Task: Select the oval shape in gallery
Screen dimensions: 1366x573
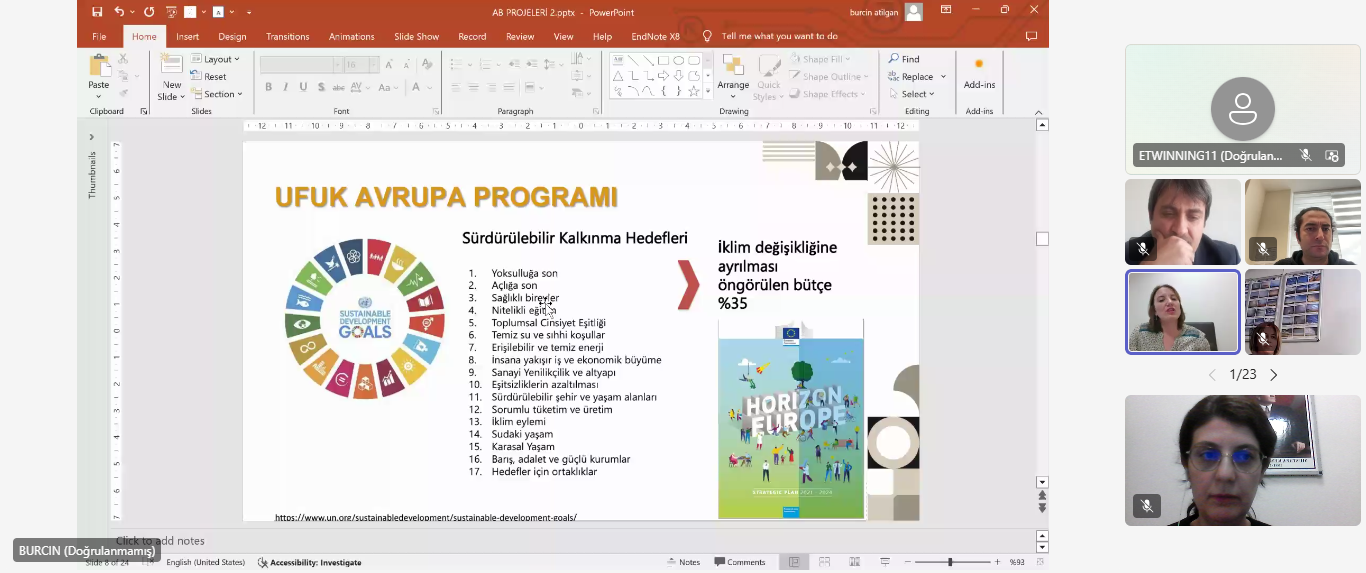Action: tap(678, 60)
